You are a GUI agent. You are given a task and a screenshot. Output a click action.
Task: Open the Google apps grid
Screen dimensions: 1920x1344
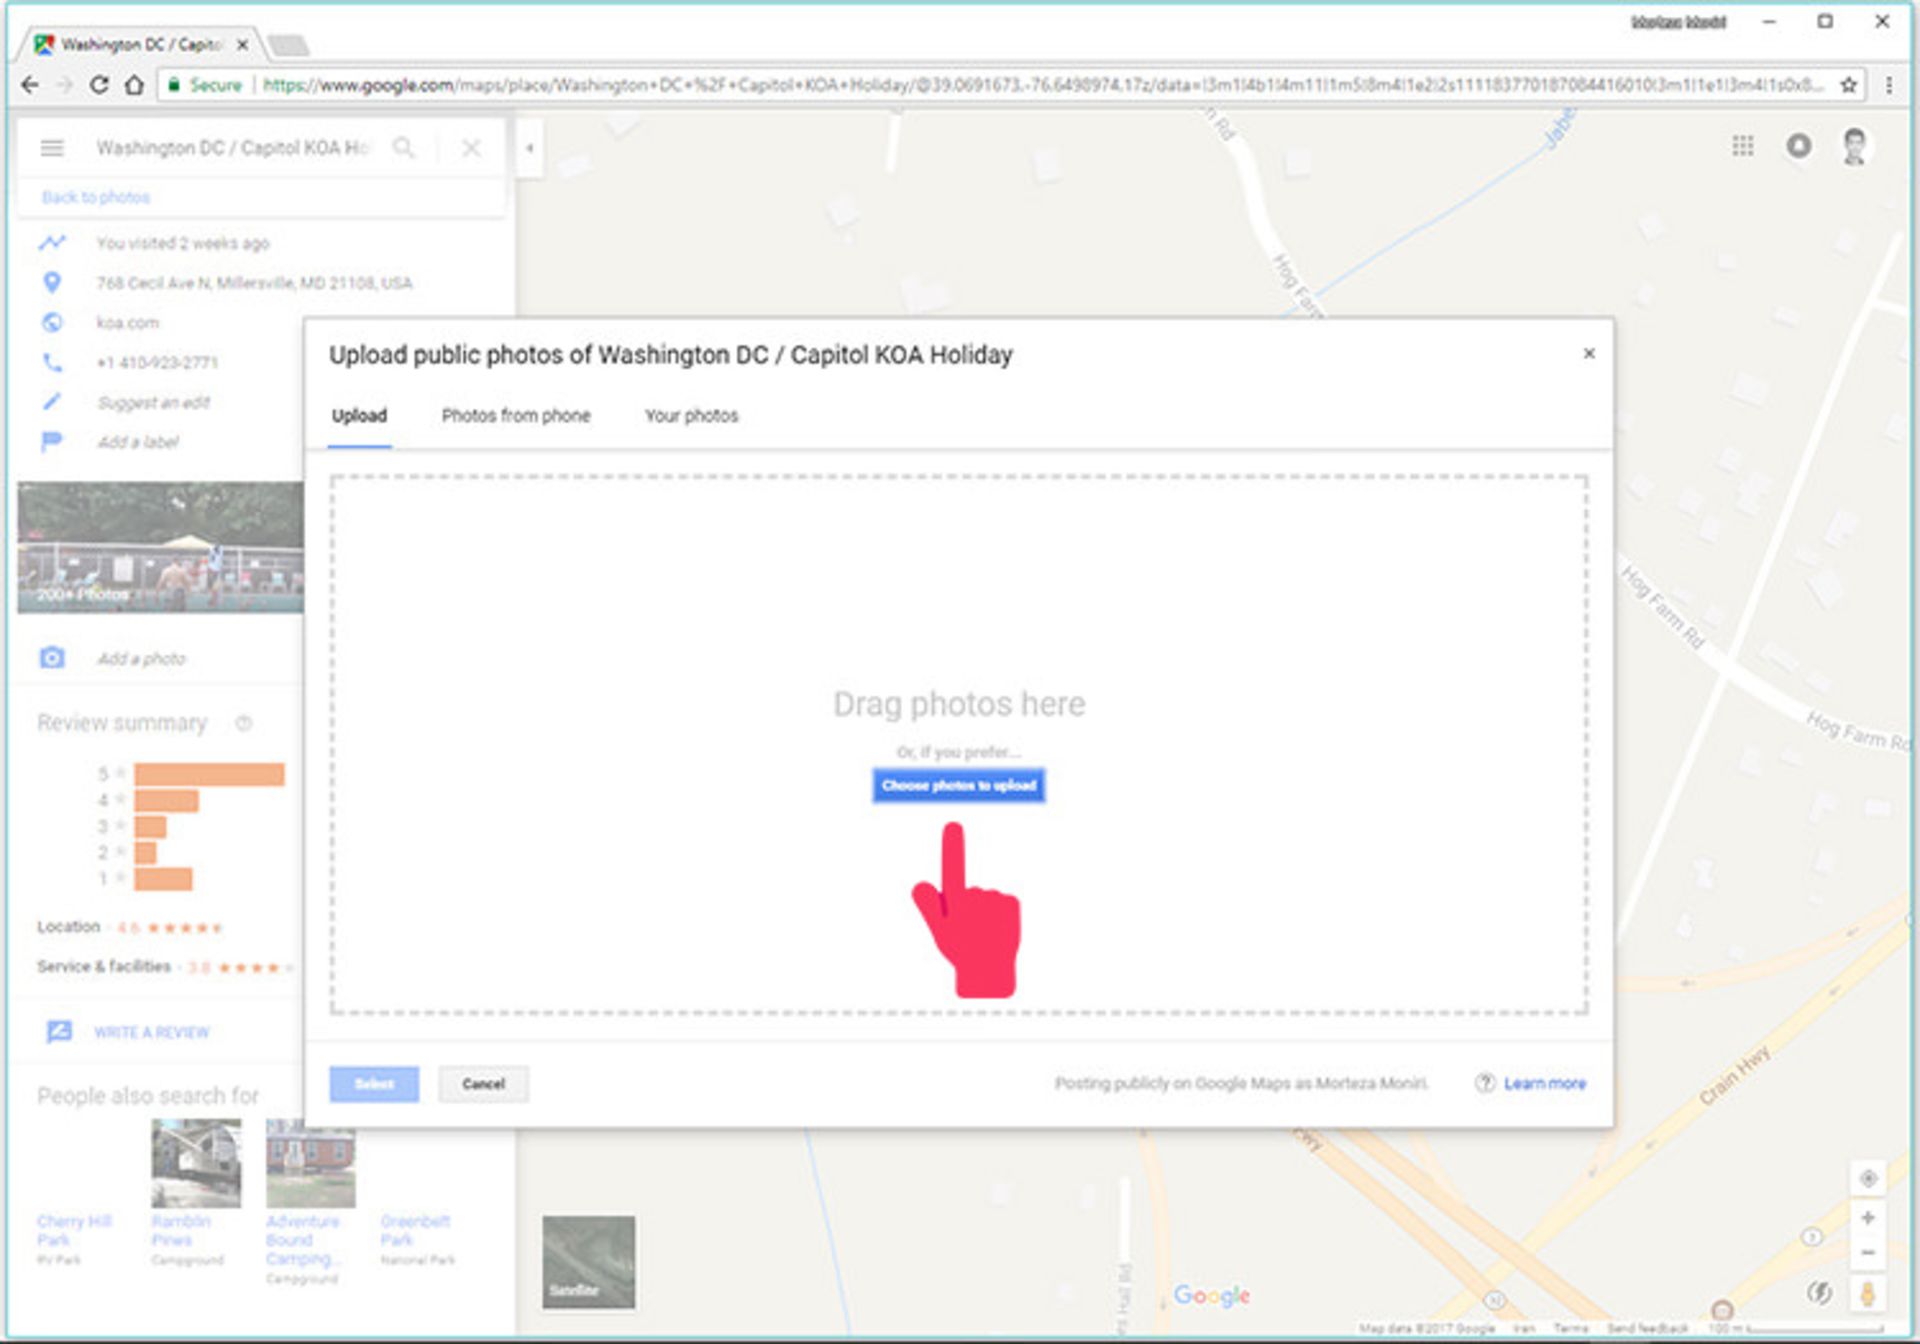(1742, 146)
